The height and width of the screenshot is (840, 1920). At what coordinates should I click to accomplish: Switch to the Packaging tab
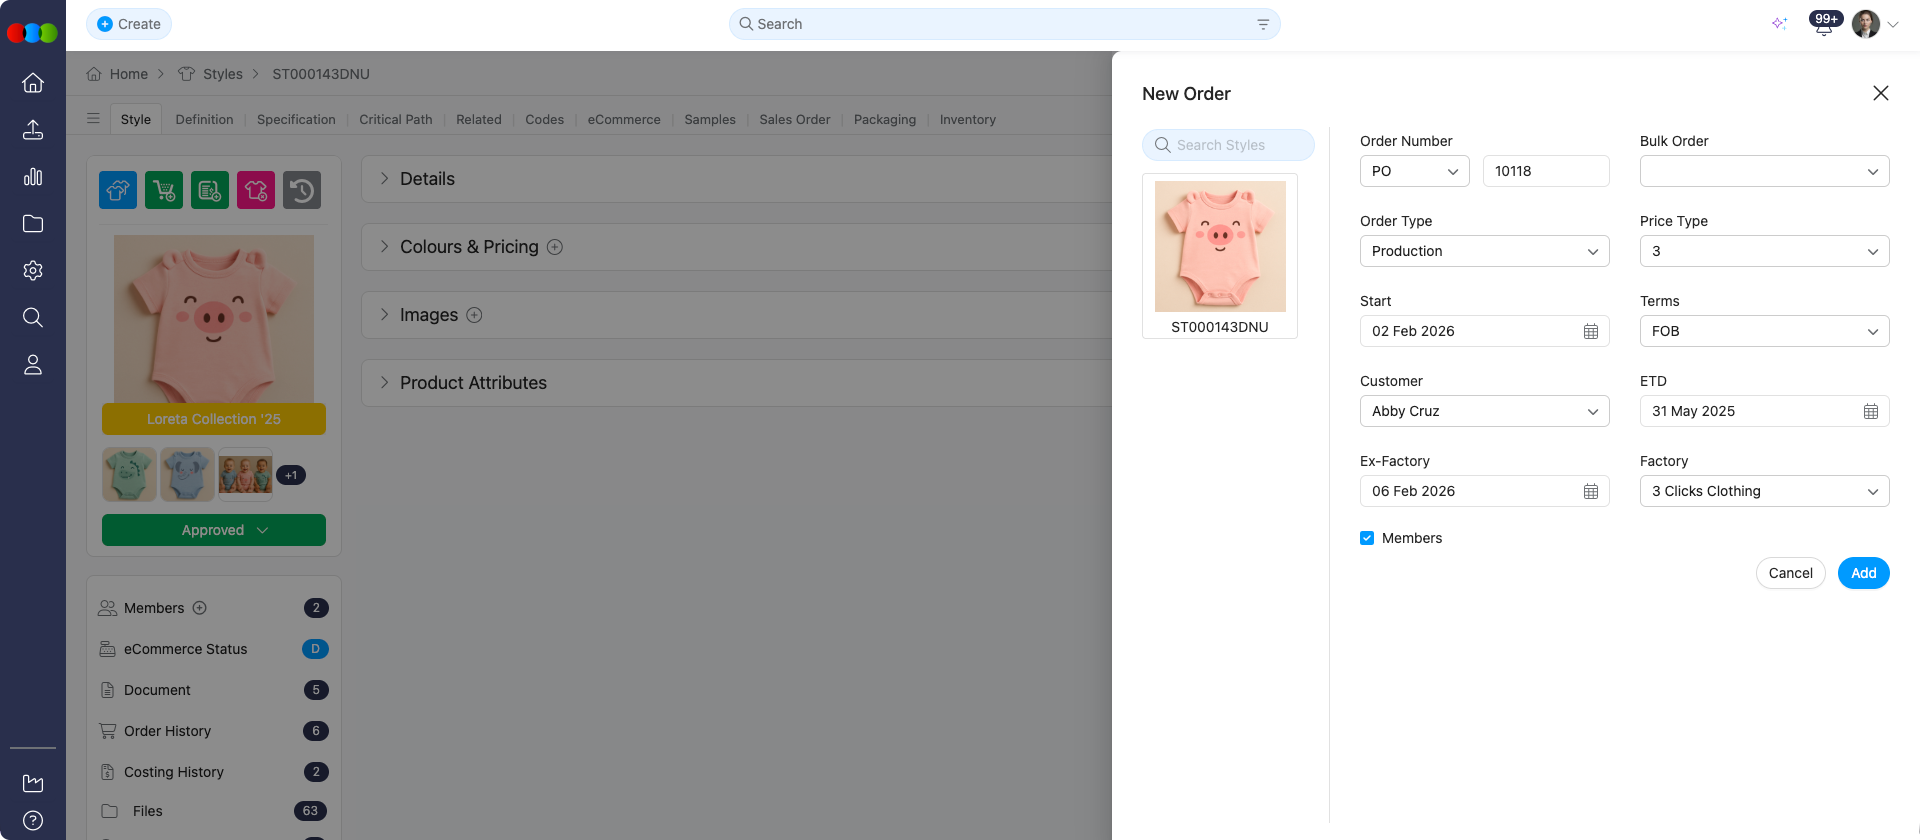(885, 119)
